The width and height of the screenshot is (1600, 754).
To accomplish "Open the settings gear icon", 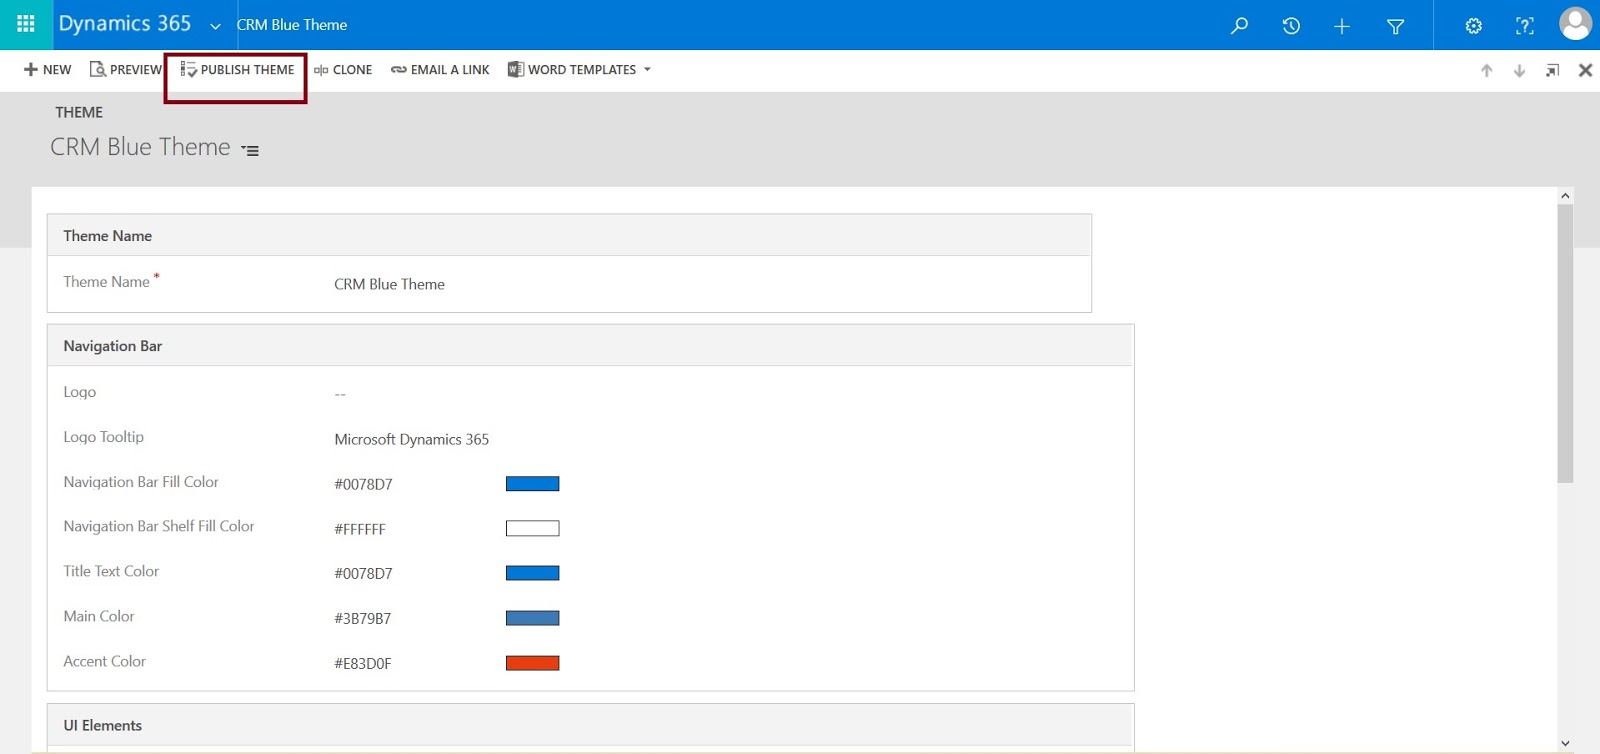I will [1473, 26].
